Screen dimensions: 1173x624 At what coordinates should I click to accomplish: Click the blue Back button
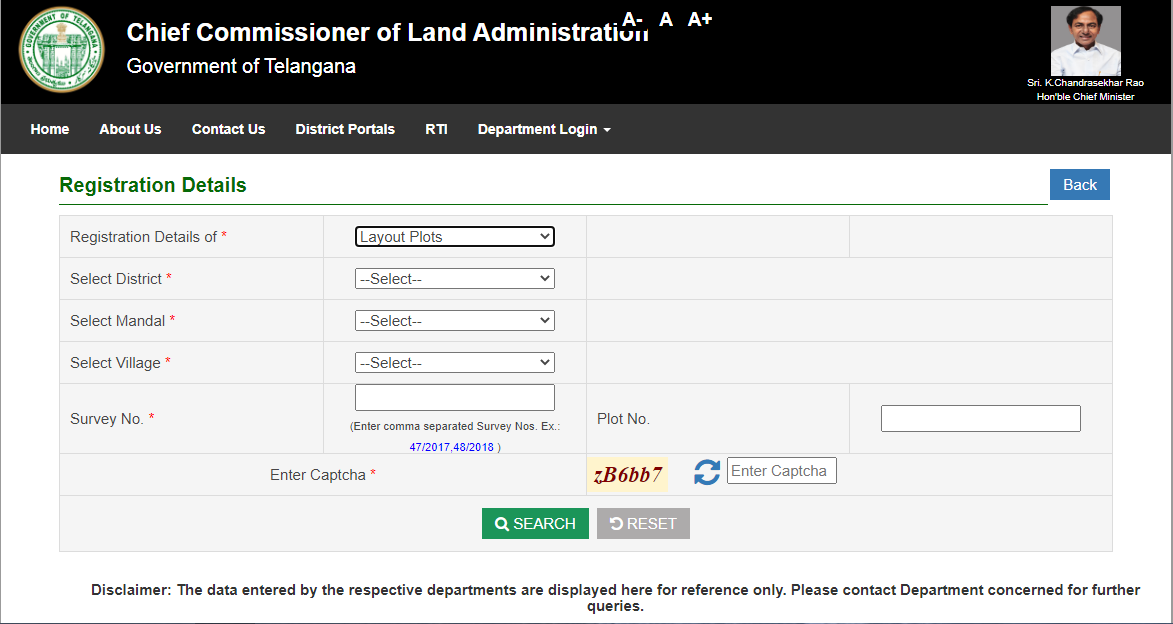pos(1079,185)
